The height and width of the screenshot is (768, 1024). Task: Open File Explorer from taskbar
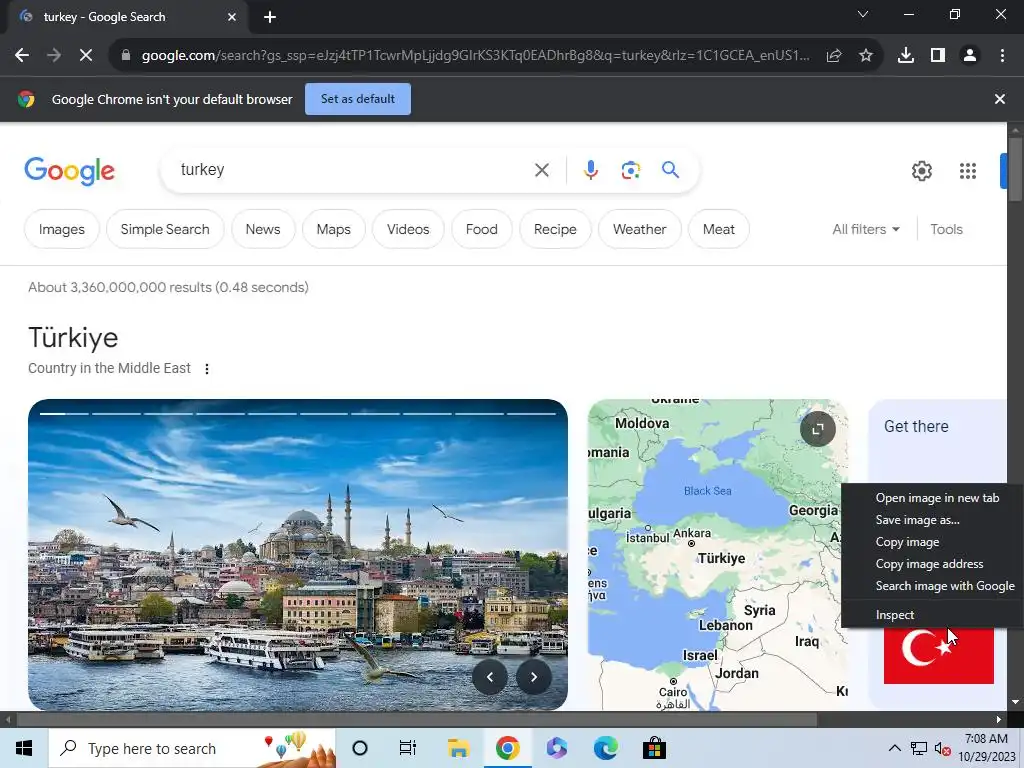point(458,748)
